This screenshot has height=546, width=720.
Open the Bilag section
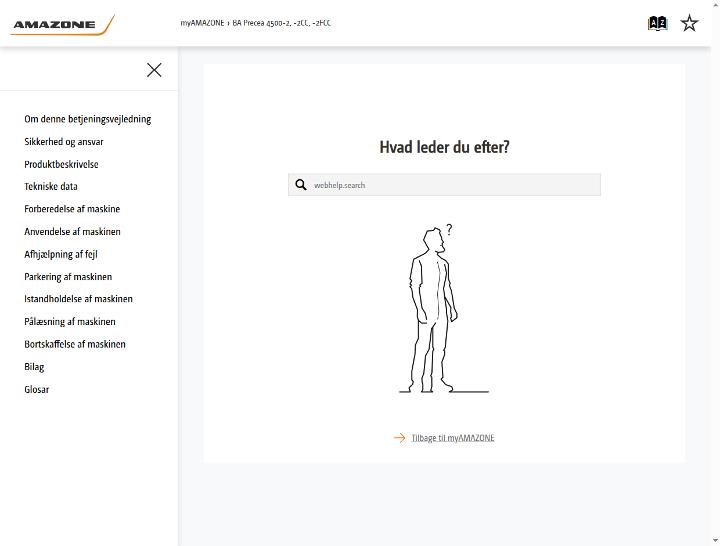coord(34,367)
